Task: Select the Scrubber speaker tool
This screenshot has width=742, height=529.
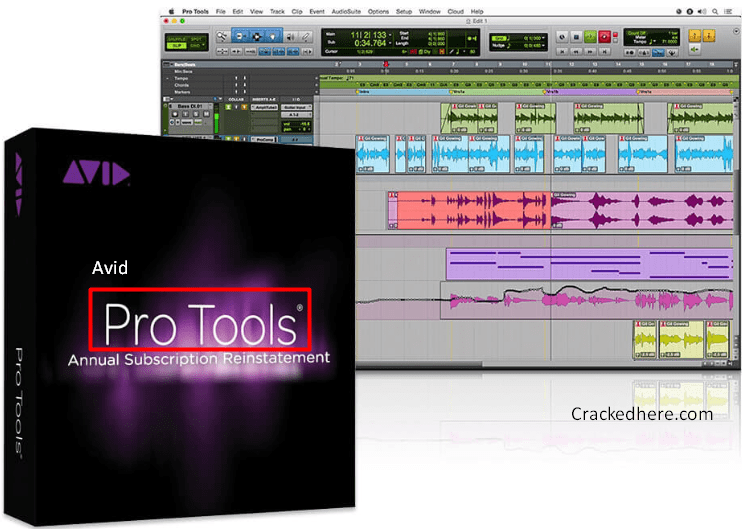Action: point(290,37)
